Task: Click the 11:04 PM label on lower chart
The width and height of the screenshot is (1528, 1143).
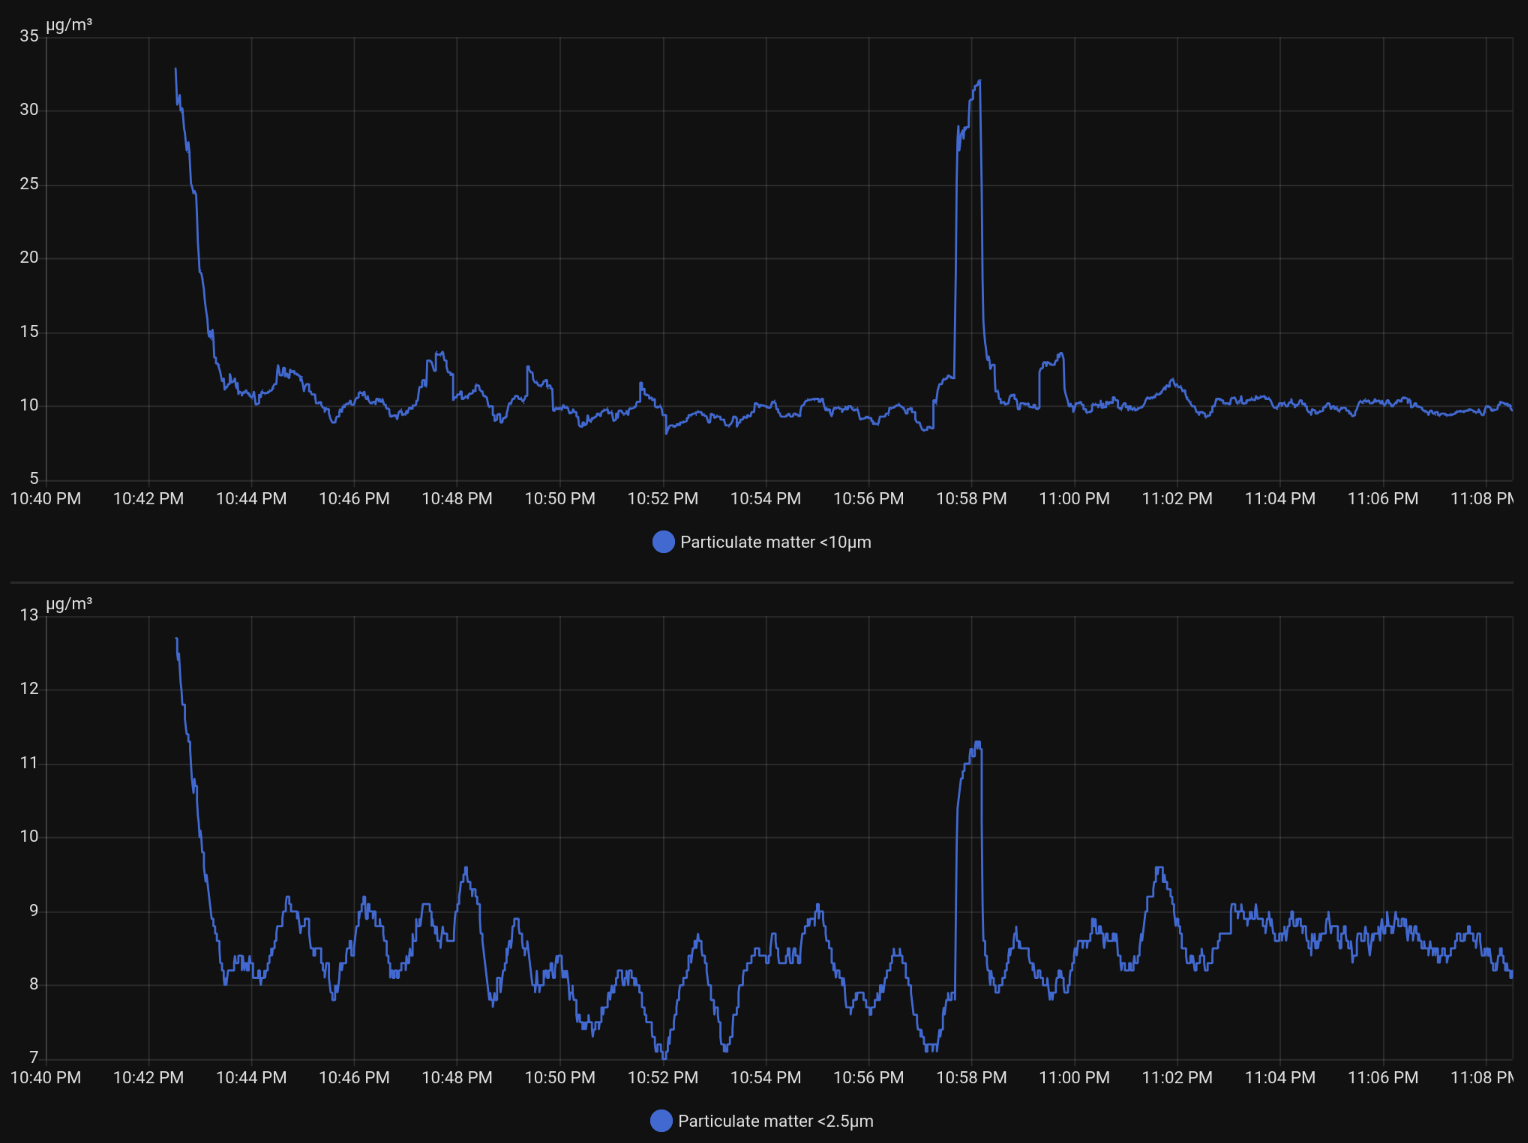Action: pyautogui.click(x=1280, y=1077)
